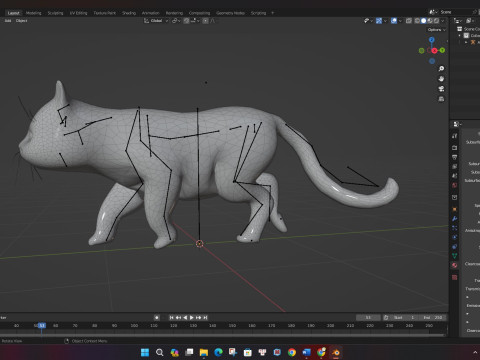
Task: Open the Scene properties tab icon
Action: click(x=455, y=176)
